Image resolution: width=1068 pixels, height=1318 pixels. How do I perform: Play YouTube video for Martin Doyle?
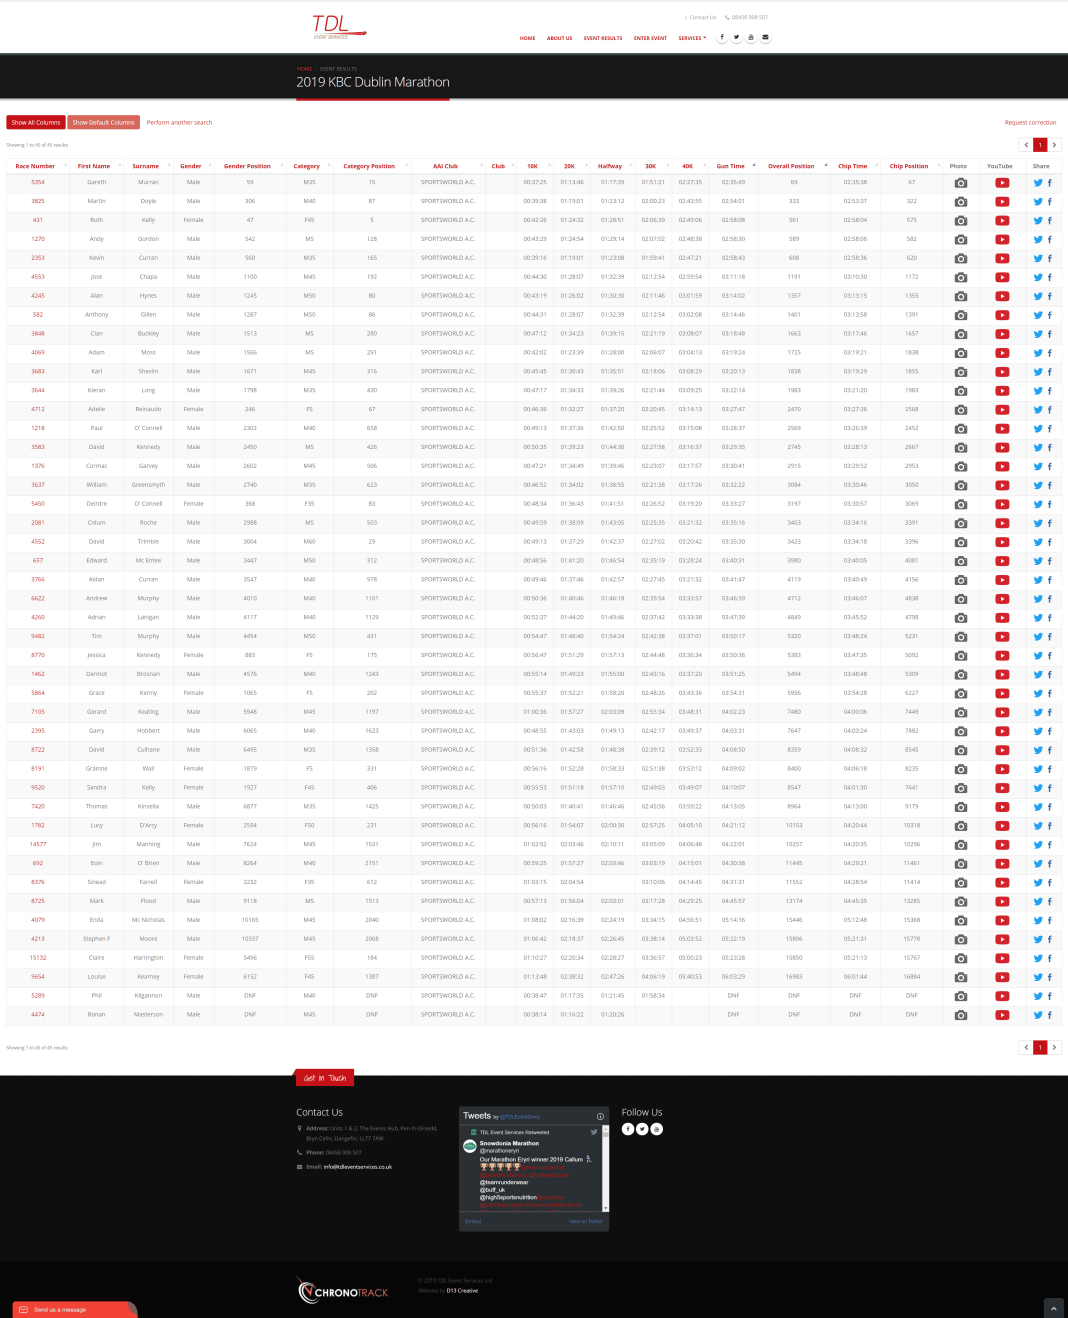pos(1002,202)
